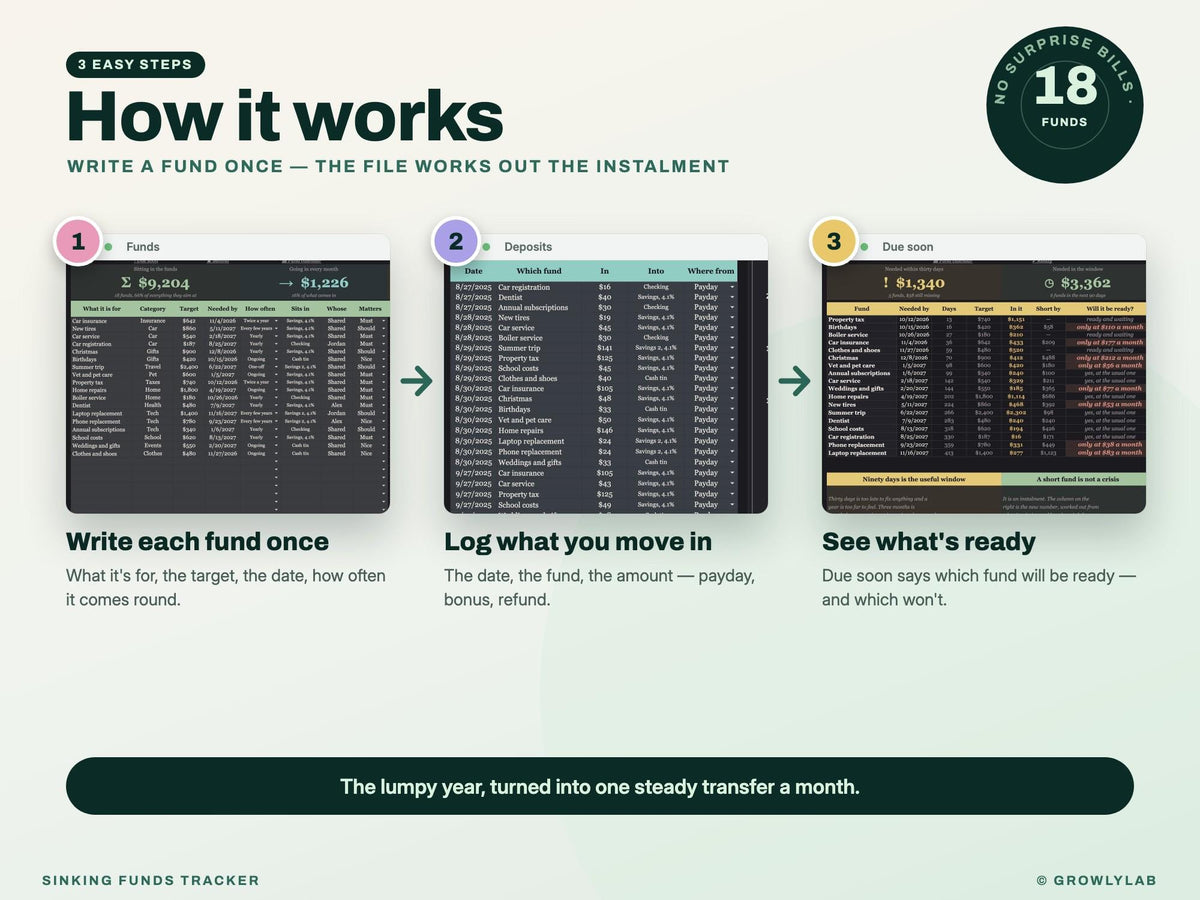Click the $141 deposit amount for Summer trip
Screen dimensions: 1200x900
click(x=604, y=348)
